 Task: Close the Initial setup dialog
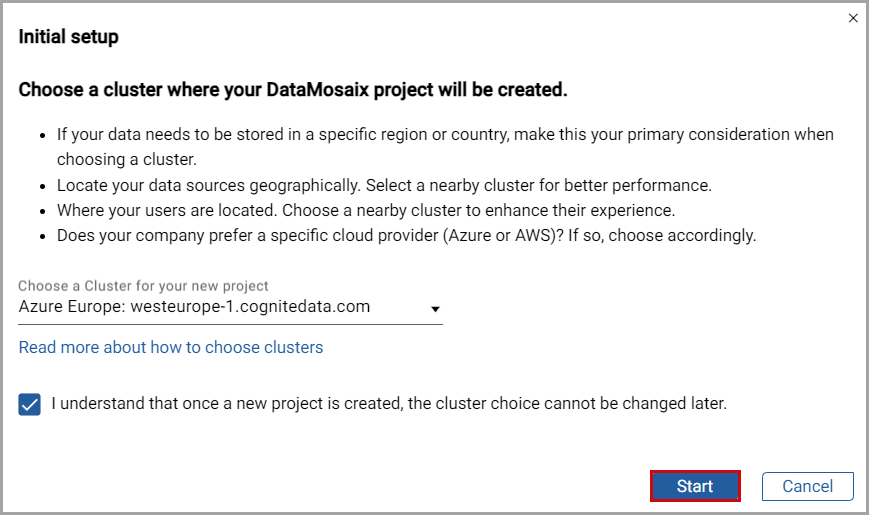852,18
